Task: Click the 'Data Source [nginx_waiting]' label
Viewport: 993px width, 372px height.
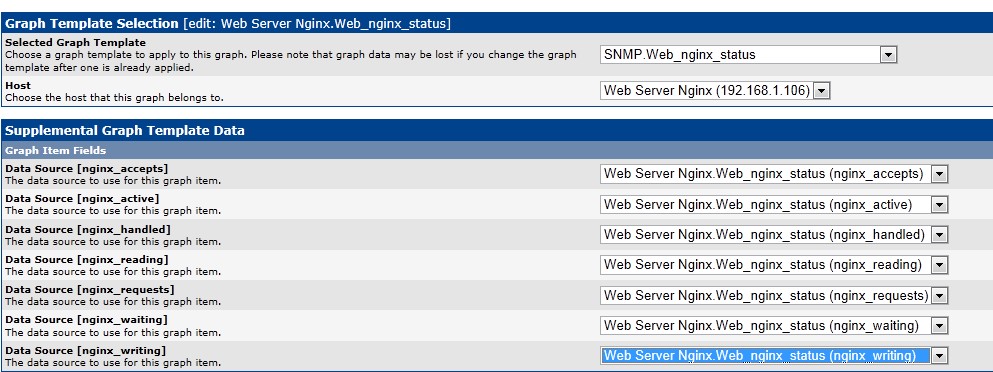Action: click(x=87, y=320)
